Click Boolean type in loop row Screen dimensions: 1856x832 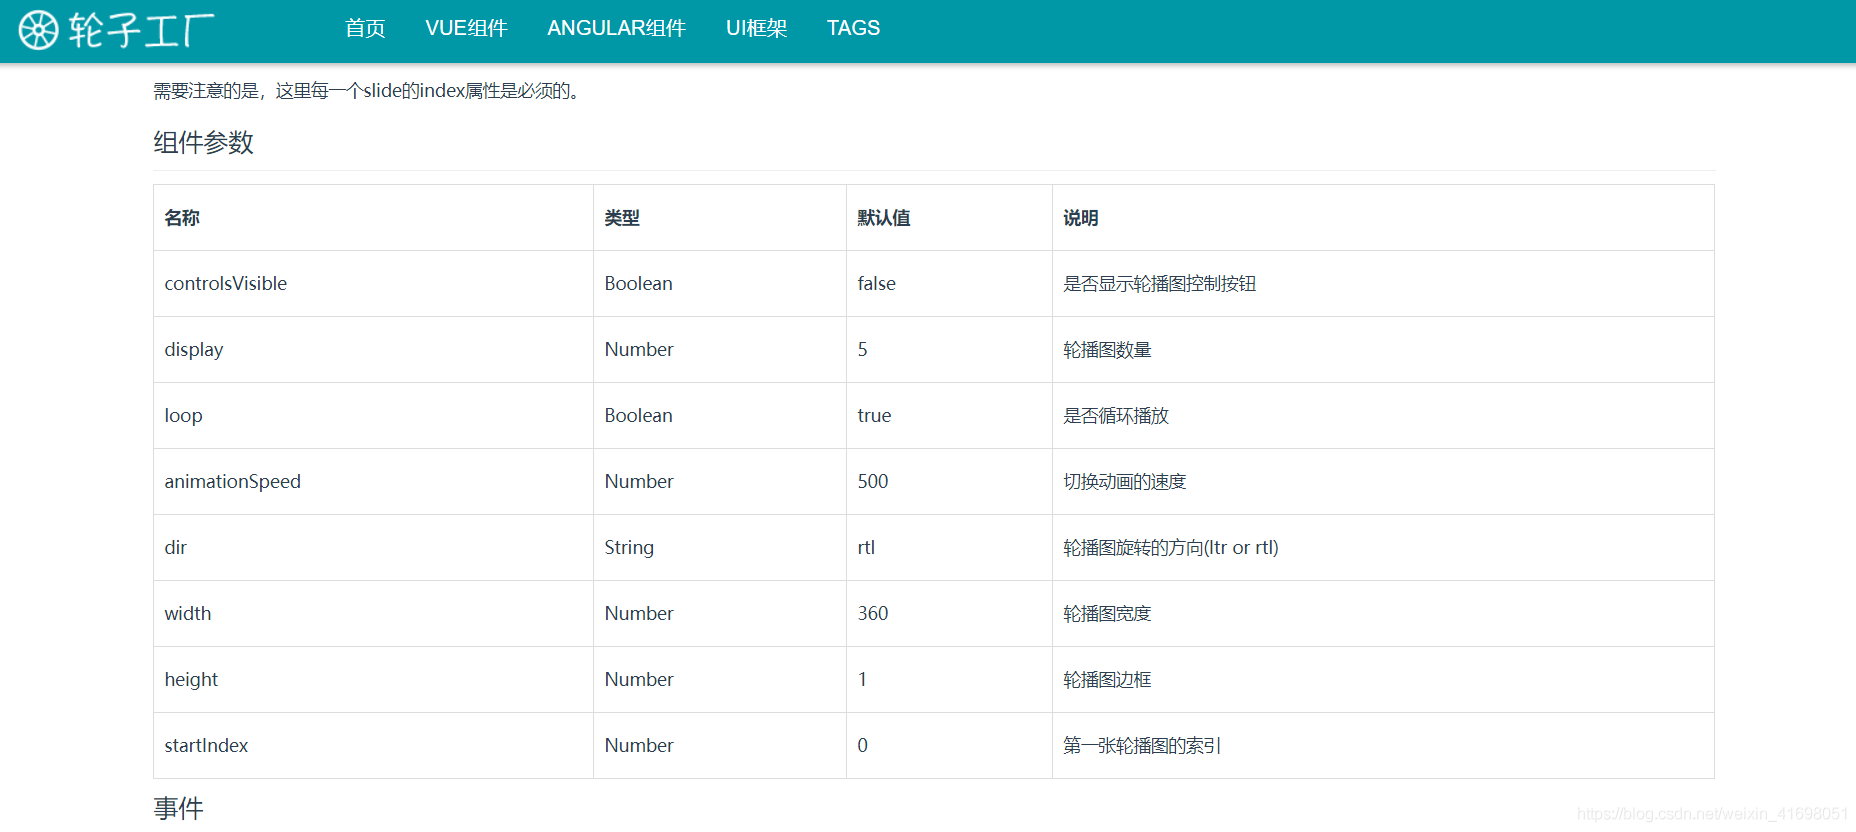click(638, 416)
